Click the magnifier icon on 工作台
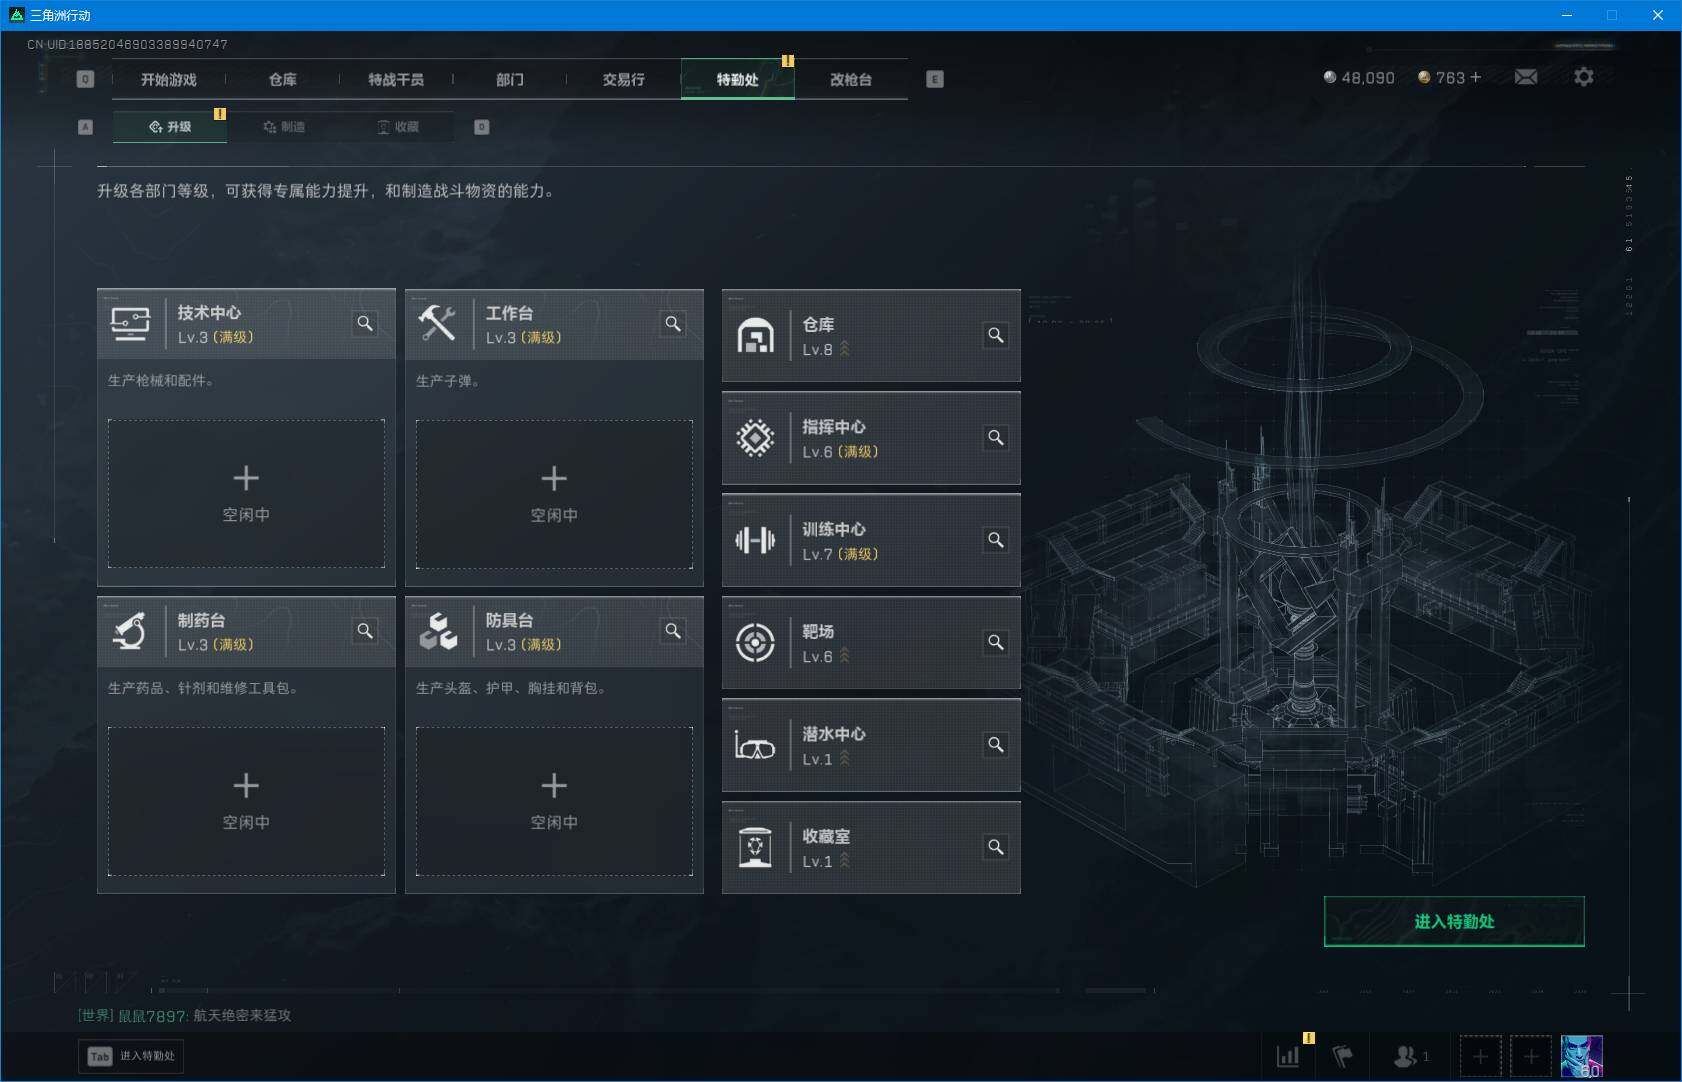The image size is (1682, 1082). point(673,323)
